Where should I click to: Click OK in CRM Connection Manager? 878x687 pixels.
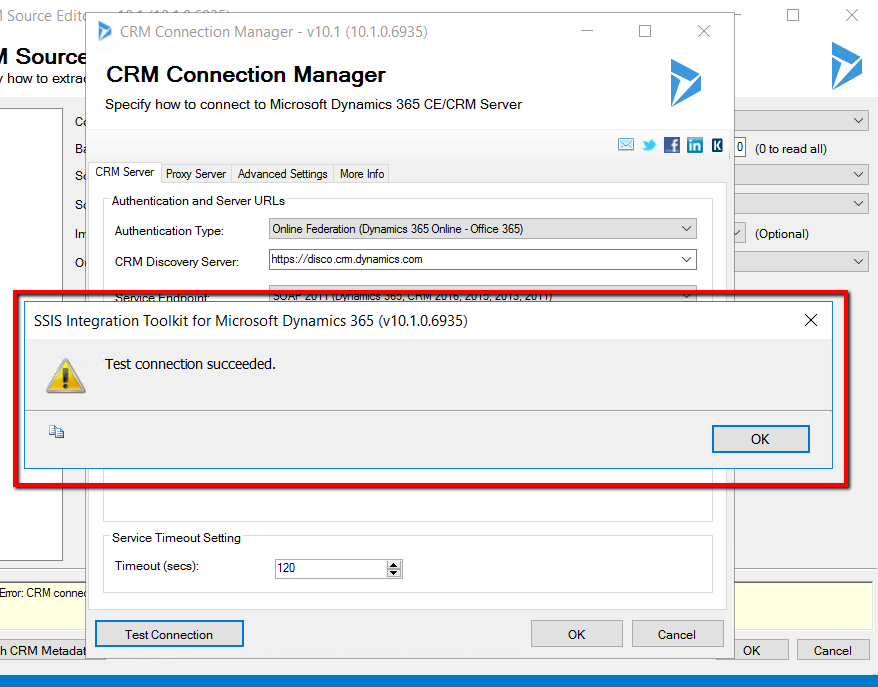(x=576, y=634)
